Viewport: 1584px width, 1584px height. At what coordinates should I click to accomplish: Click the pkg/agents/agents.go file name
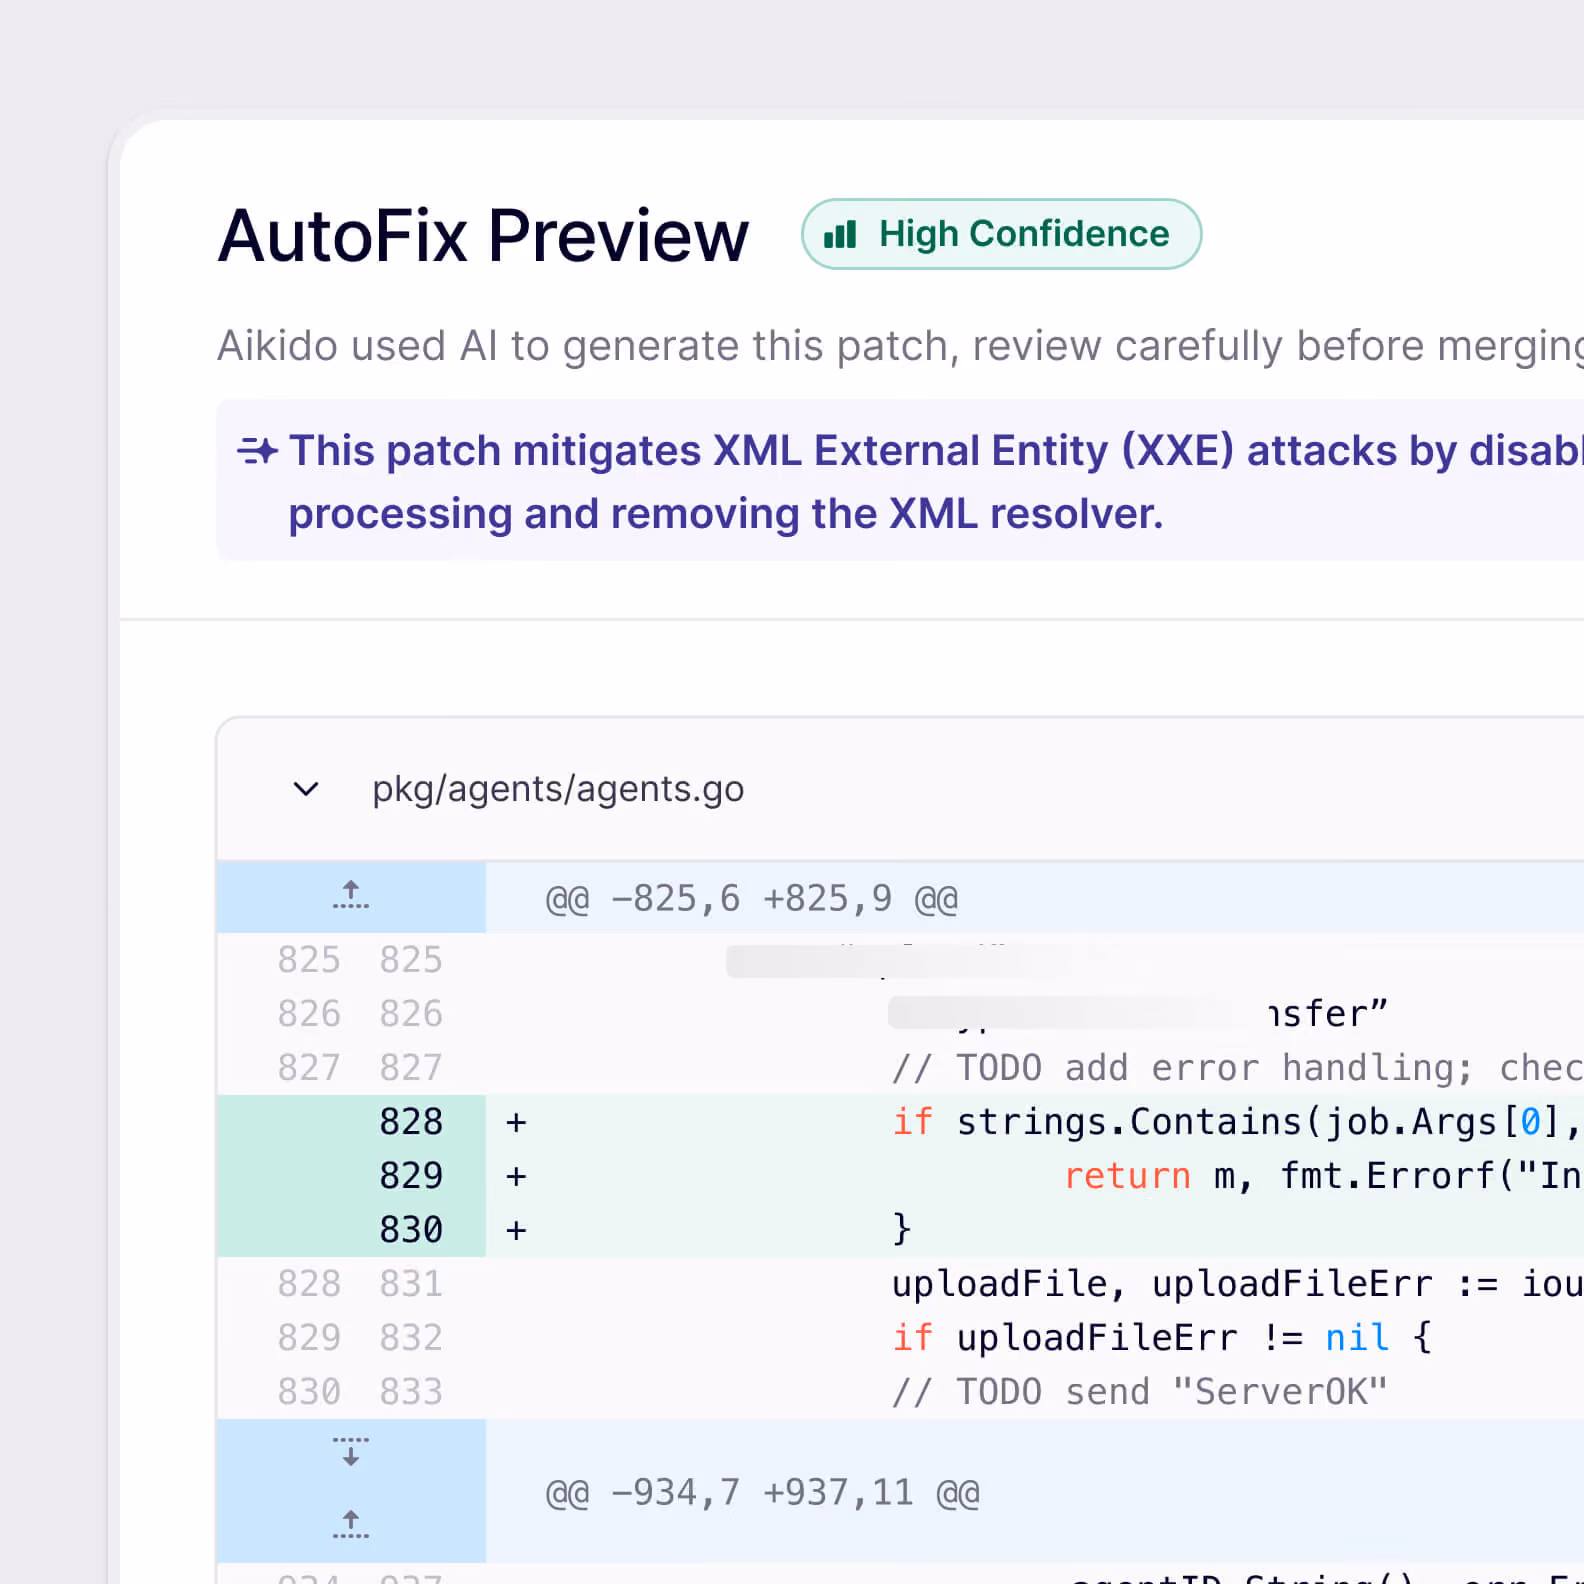[x=558, y=789]
